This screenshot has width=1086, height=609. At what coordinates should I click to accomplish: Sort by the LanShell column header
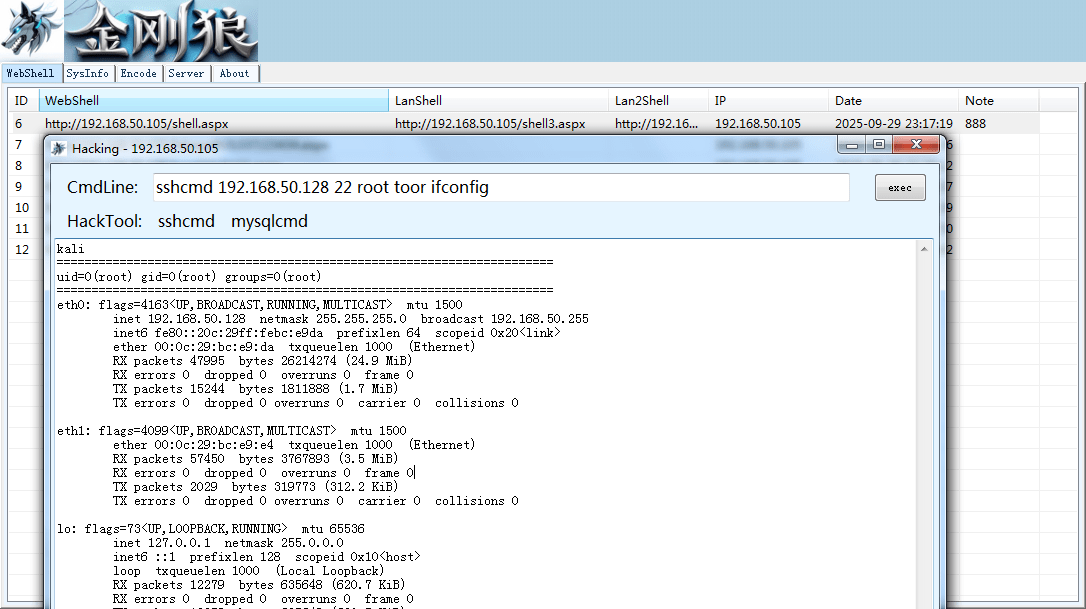coord(499,100)
